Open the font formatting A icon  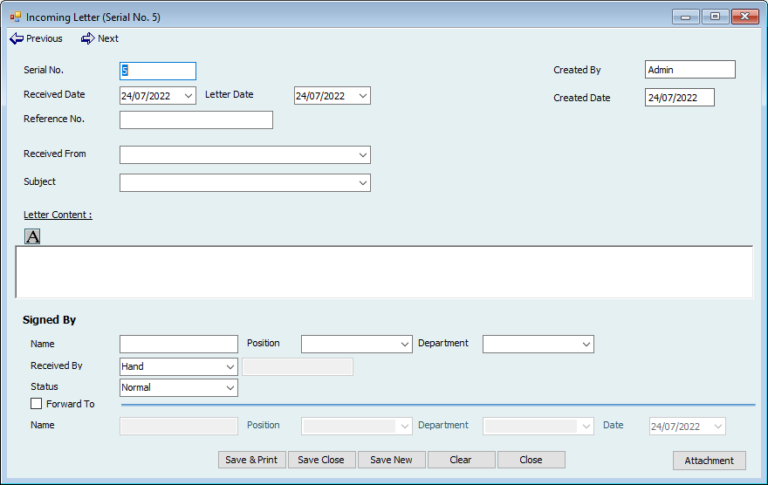pos(32,237)
